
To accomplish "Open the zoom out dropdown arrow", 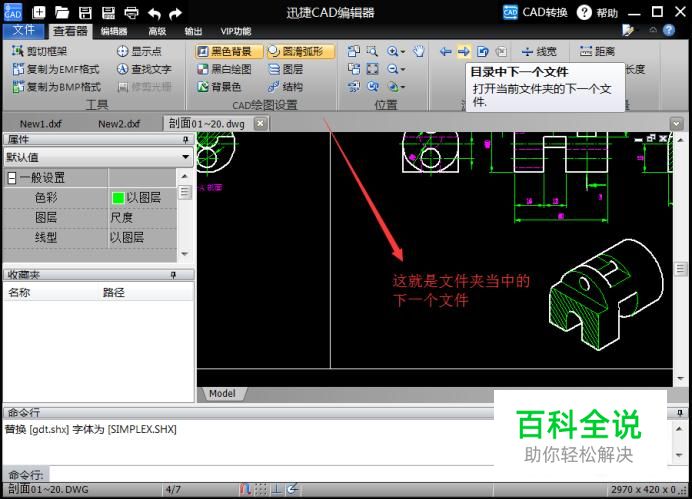I will click(402, 70).
